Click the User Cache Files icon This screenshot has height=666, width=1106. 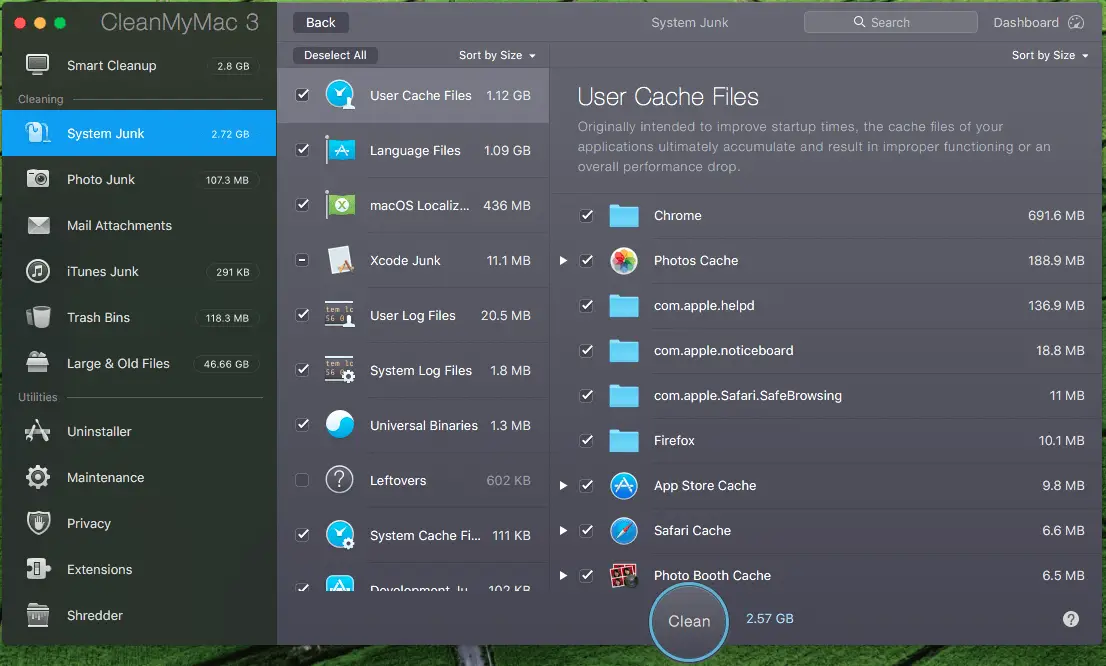click(340, 95)
